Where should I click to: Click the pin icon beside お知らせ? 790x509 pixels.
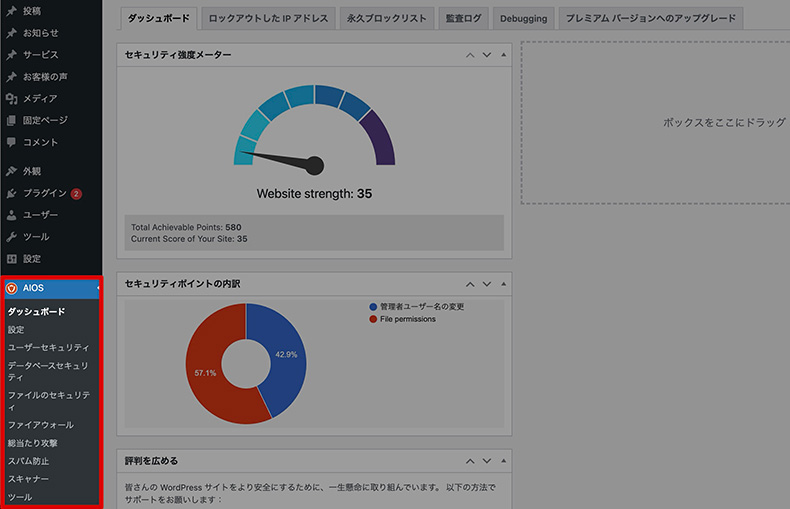point(11,33)
